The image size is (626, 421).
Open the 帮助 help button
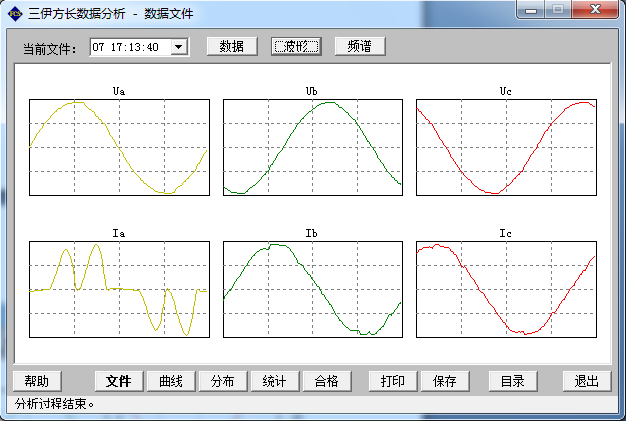click(37, 381)
